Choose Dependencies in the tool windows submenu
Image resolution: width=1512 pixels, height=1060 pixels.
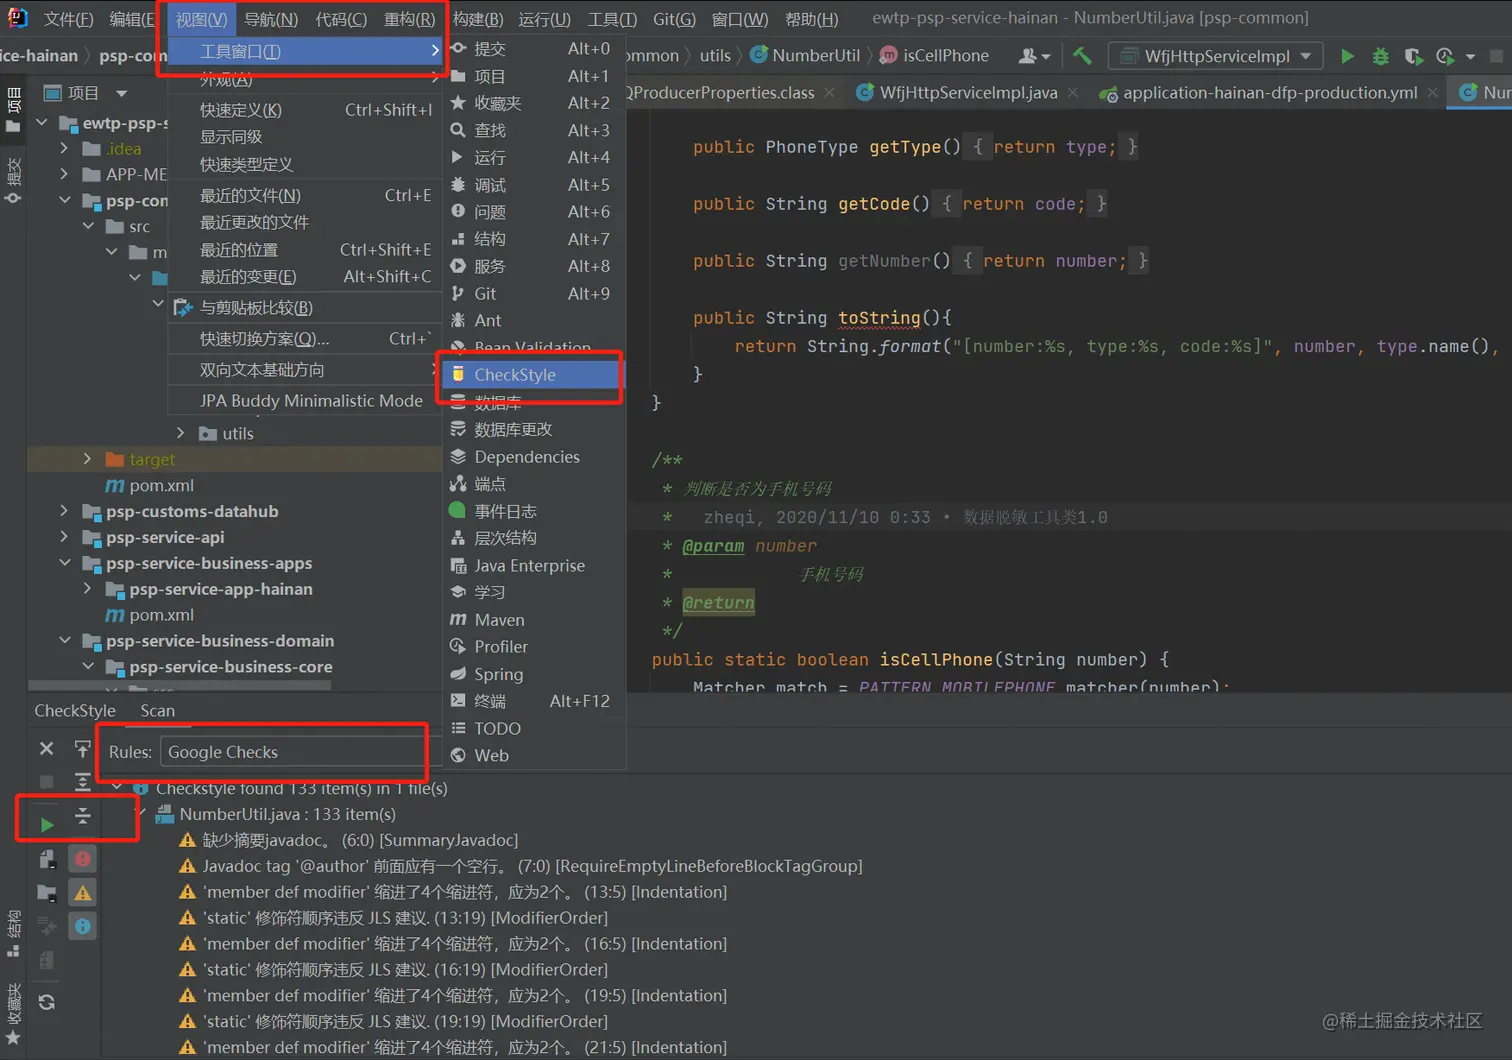pos(534,456)
